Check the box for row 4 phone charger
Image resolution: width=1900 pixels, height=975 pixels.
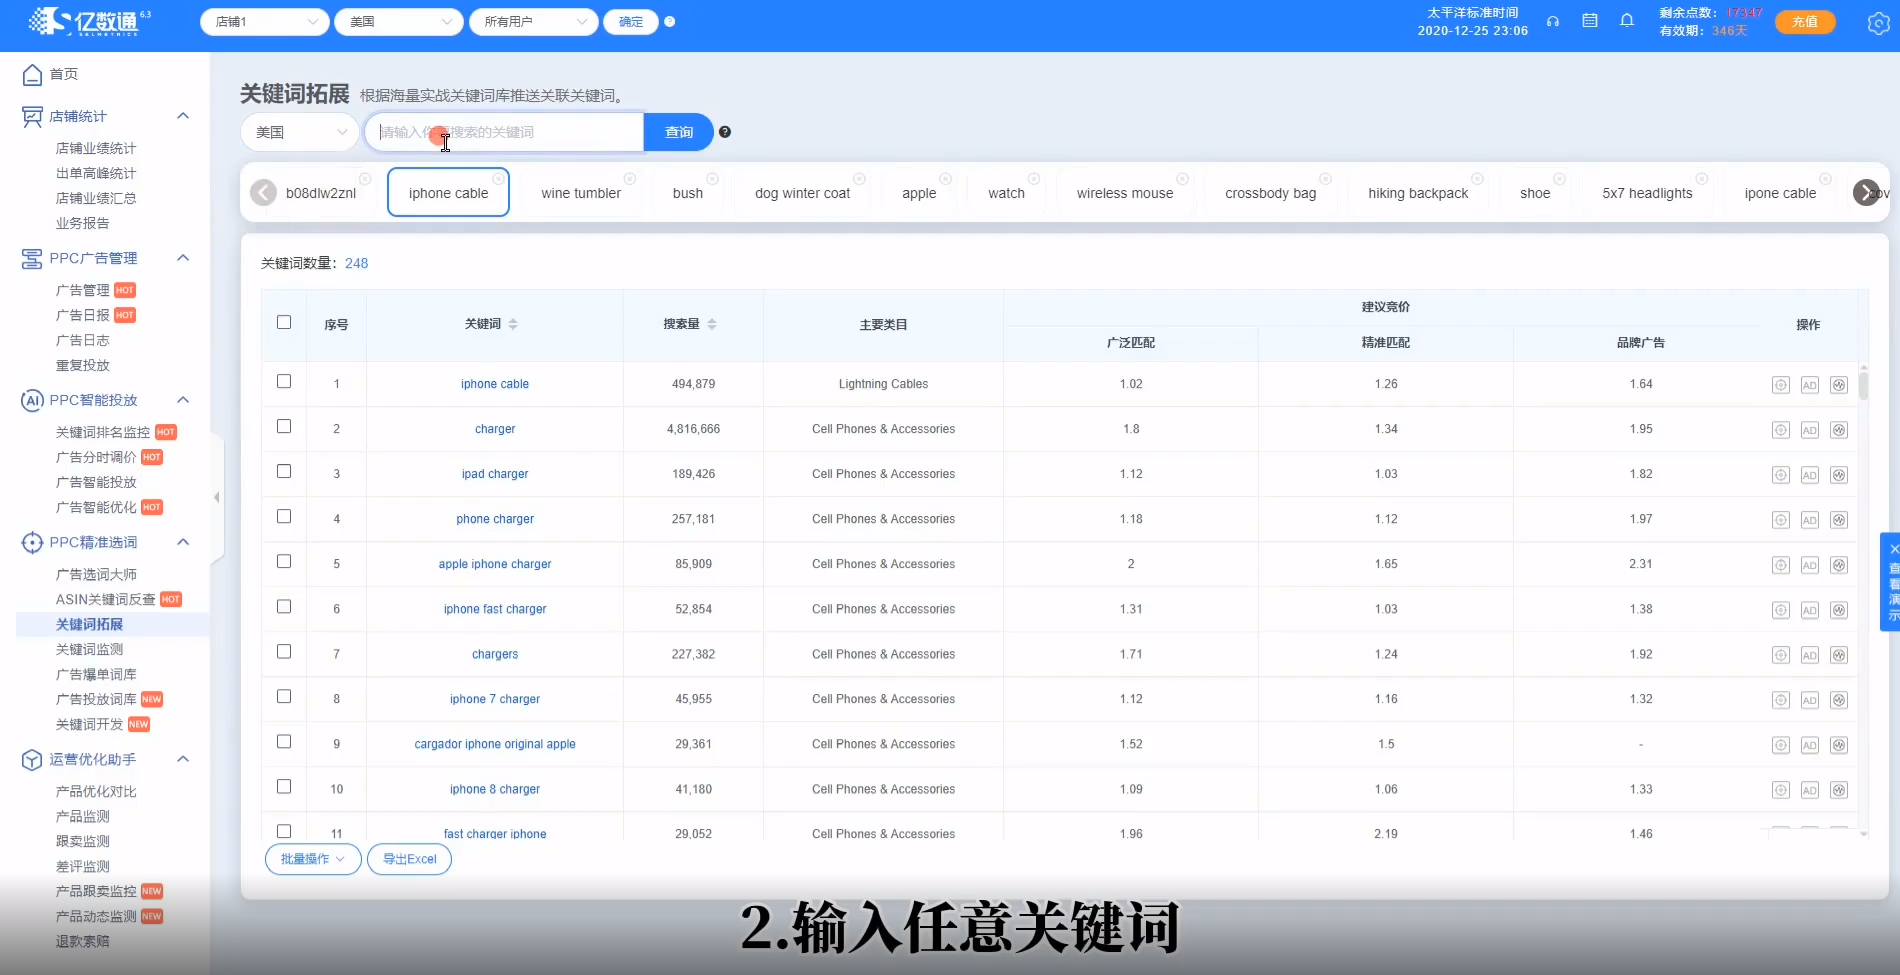pyautogui.click(x=284, y=516)
